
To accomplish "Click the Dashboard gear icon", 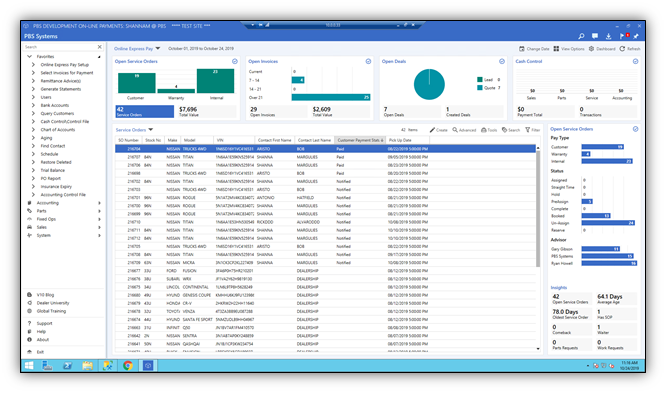I will (x=591, y=49).
